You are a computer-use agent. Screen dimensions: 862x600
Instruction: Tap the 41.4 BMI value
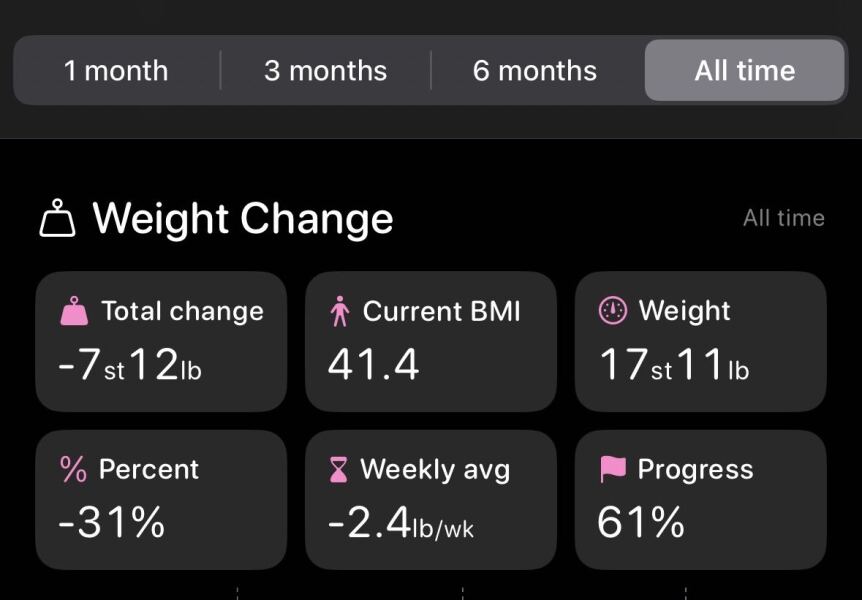click(373, 365)
